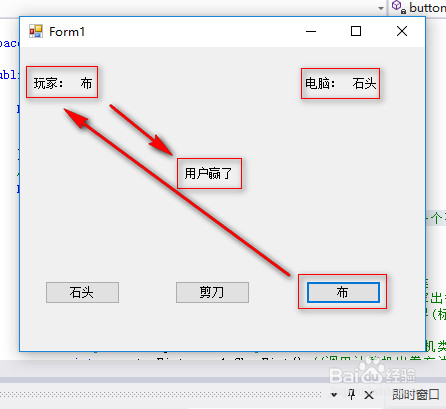Click the Form1 application icon
Screen dimensions: 446x409
point(36,31)
